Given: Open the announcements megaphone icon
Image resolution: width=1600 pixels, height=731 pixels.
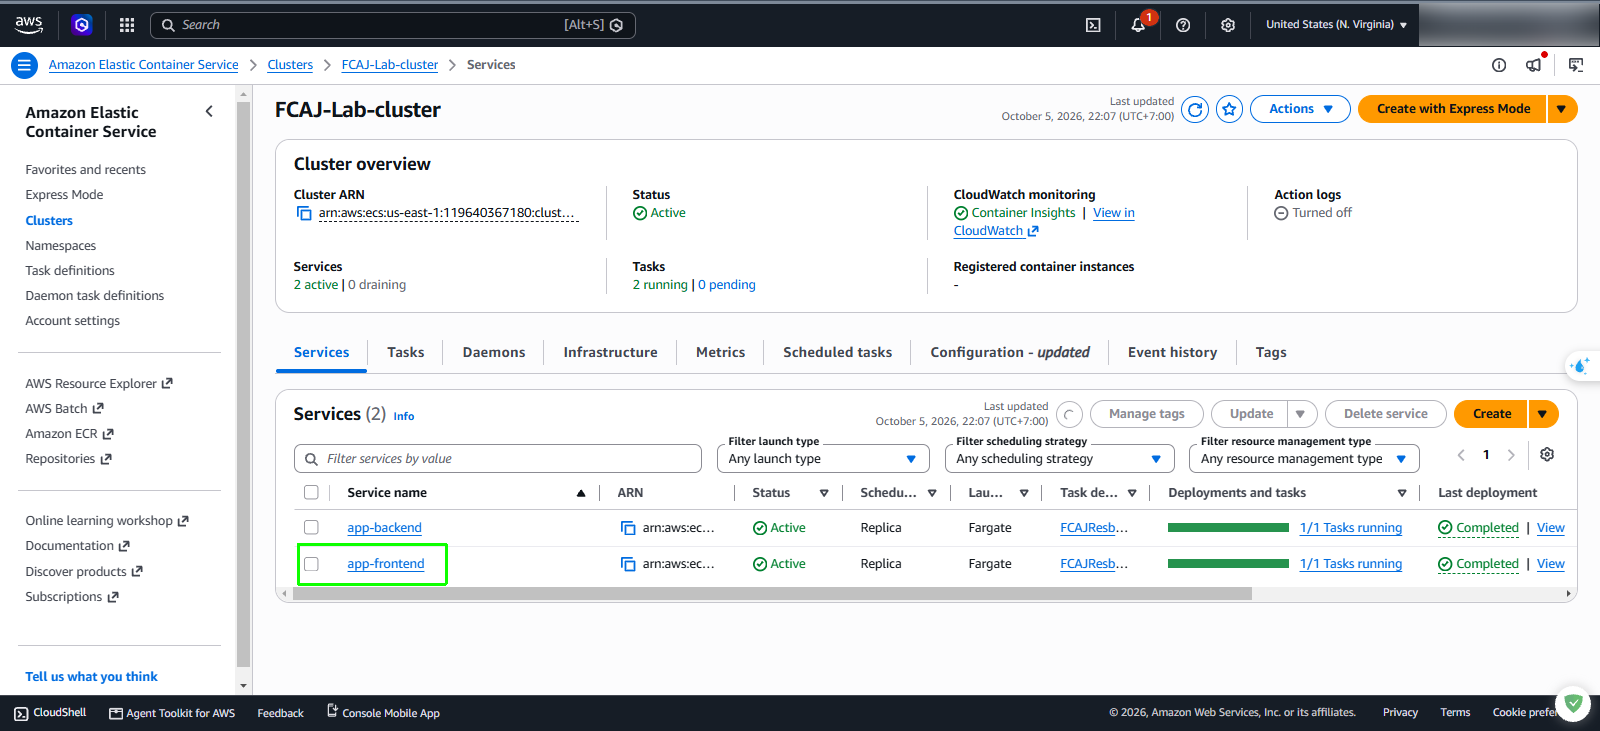Looking at the screenshot, I should pyautogui.click(x=1534, y=65).
